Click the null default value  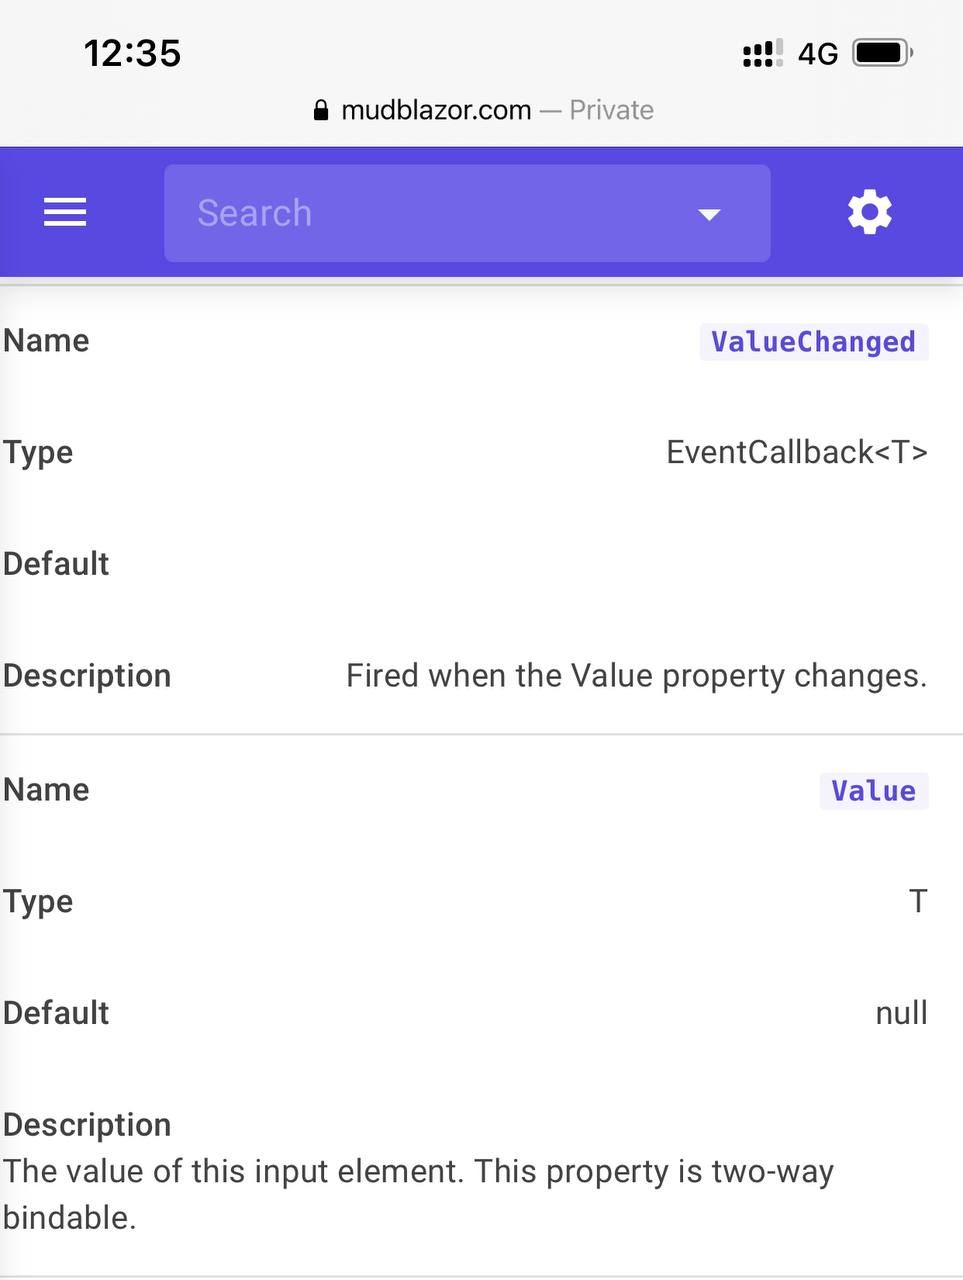pos(902,1013)
